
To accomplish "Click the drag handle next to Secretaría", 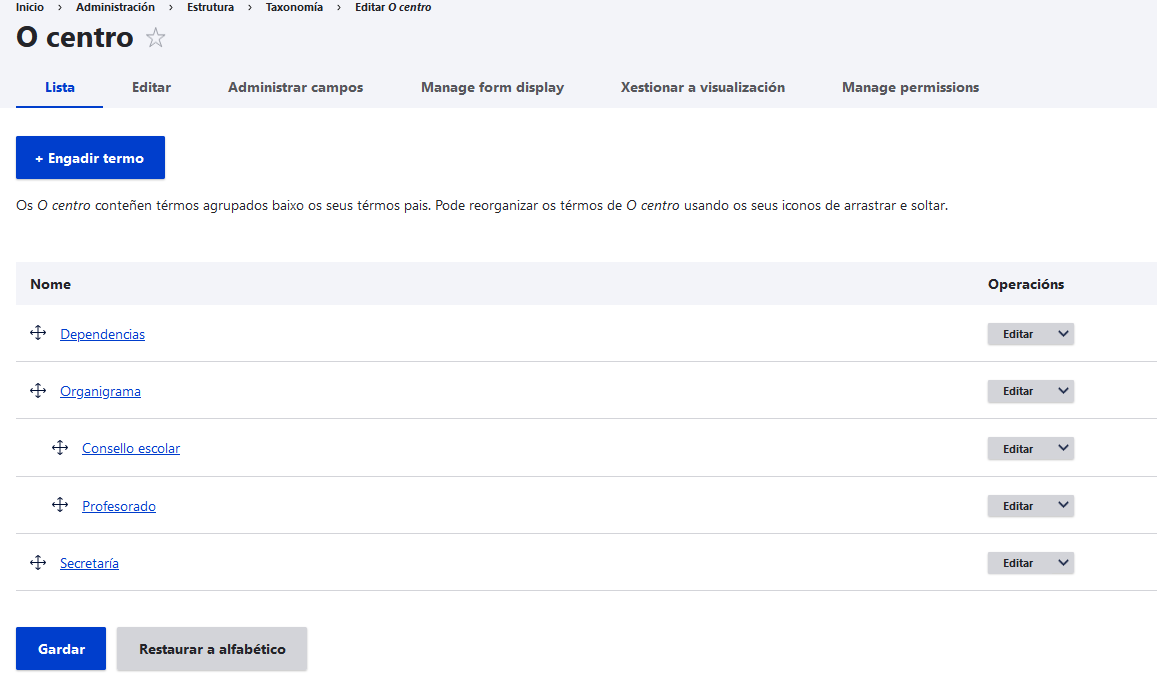I will pyautogui.click(x=38, y=563).
